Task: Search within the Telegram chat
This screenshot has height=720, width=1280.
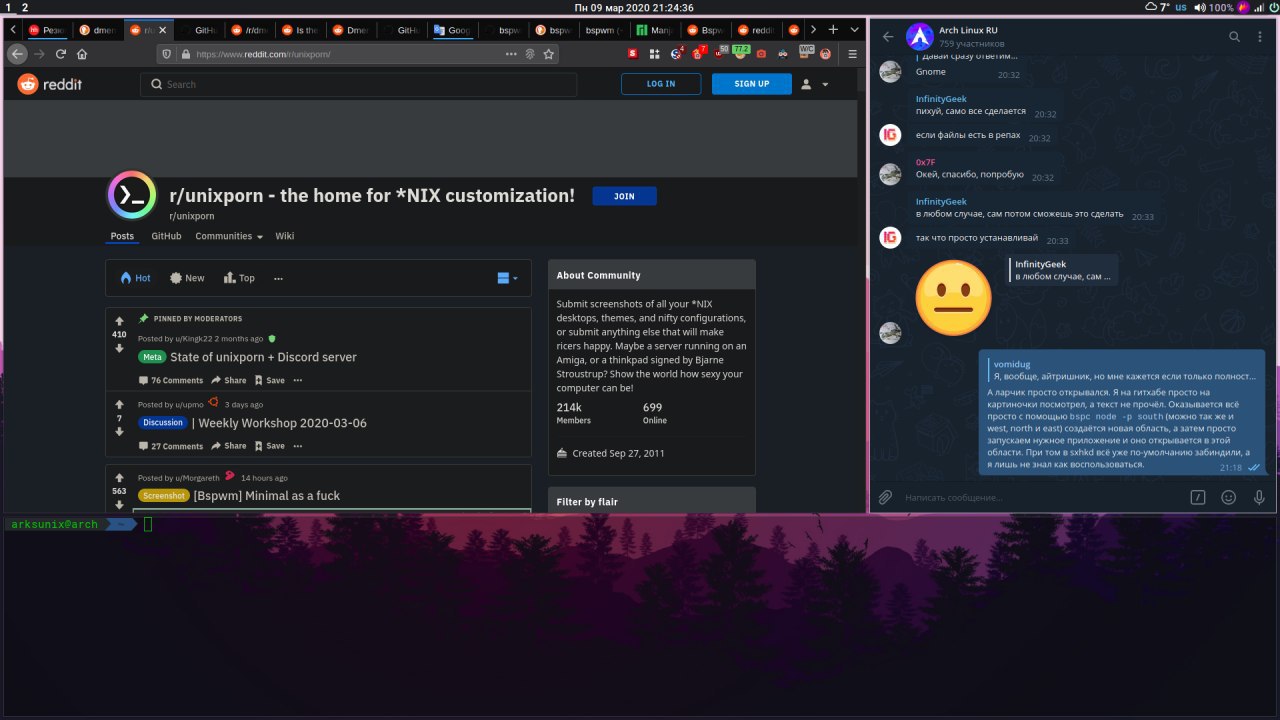Action: tap(1234, 37)
